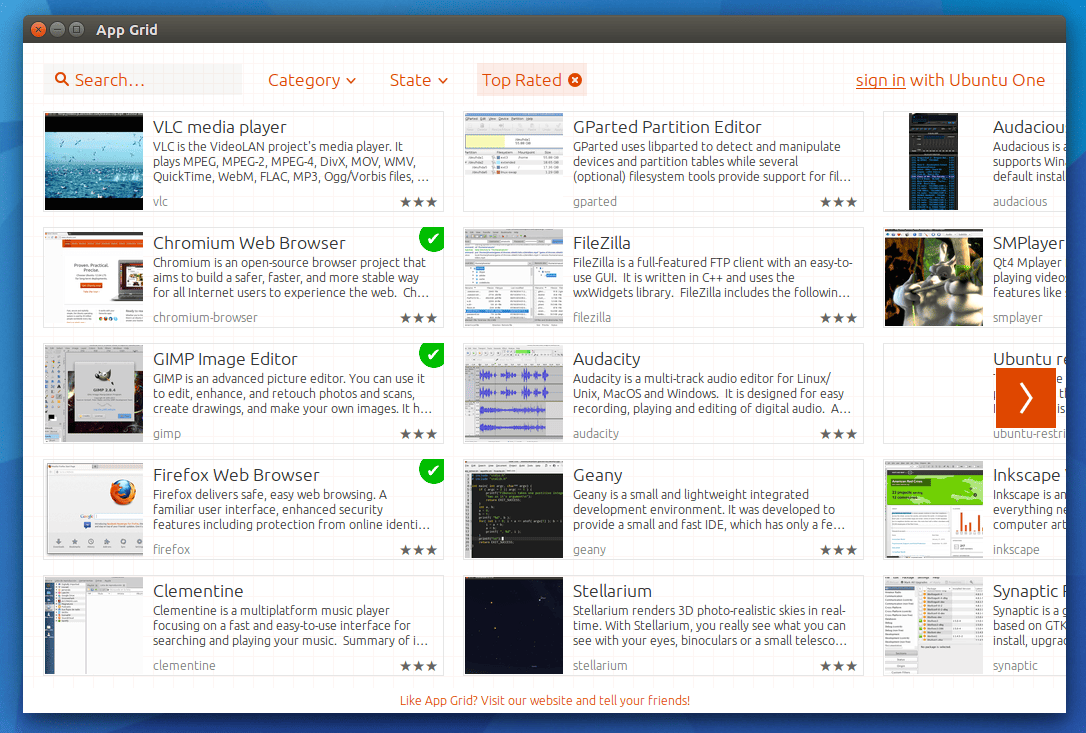Rate Stellarium using its stars
Viewport: 1086px width, 733px height.
[x=838, y=664]
